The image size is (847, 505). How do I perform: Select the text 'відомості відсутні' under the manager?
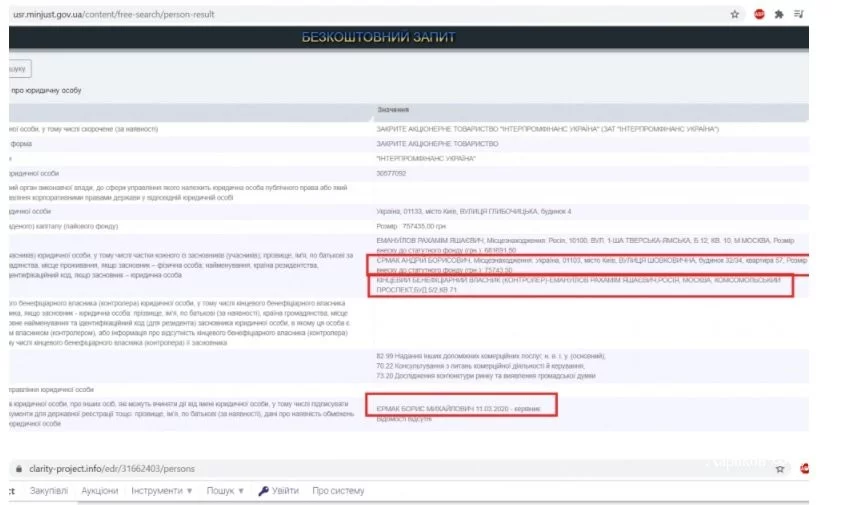[x=404, y=419]
